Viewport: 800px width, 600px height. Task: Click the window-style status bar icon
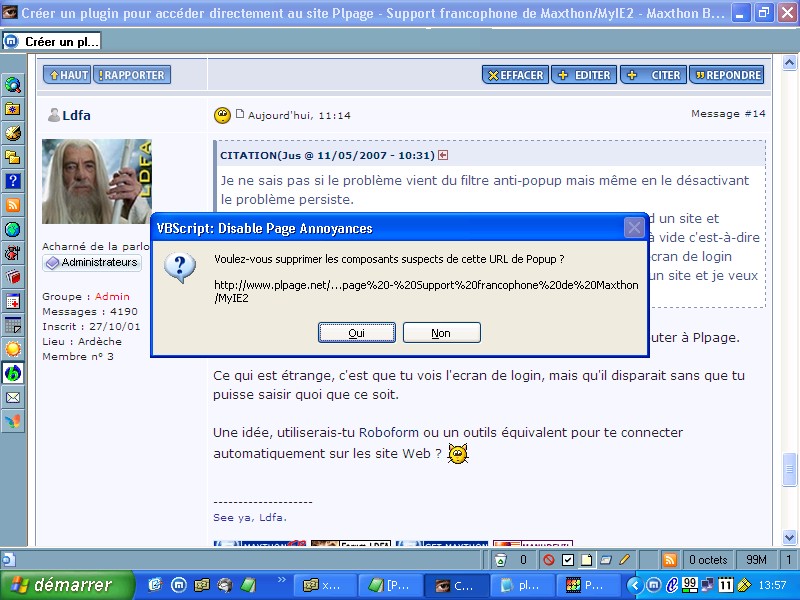(x=606, y=560)
